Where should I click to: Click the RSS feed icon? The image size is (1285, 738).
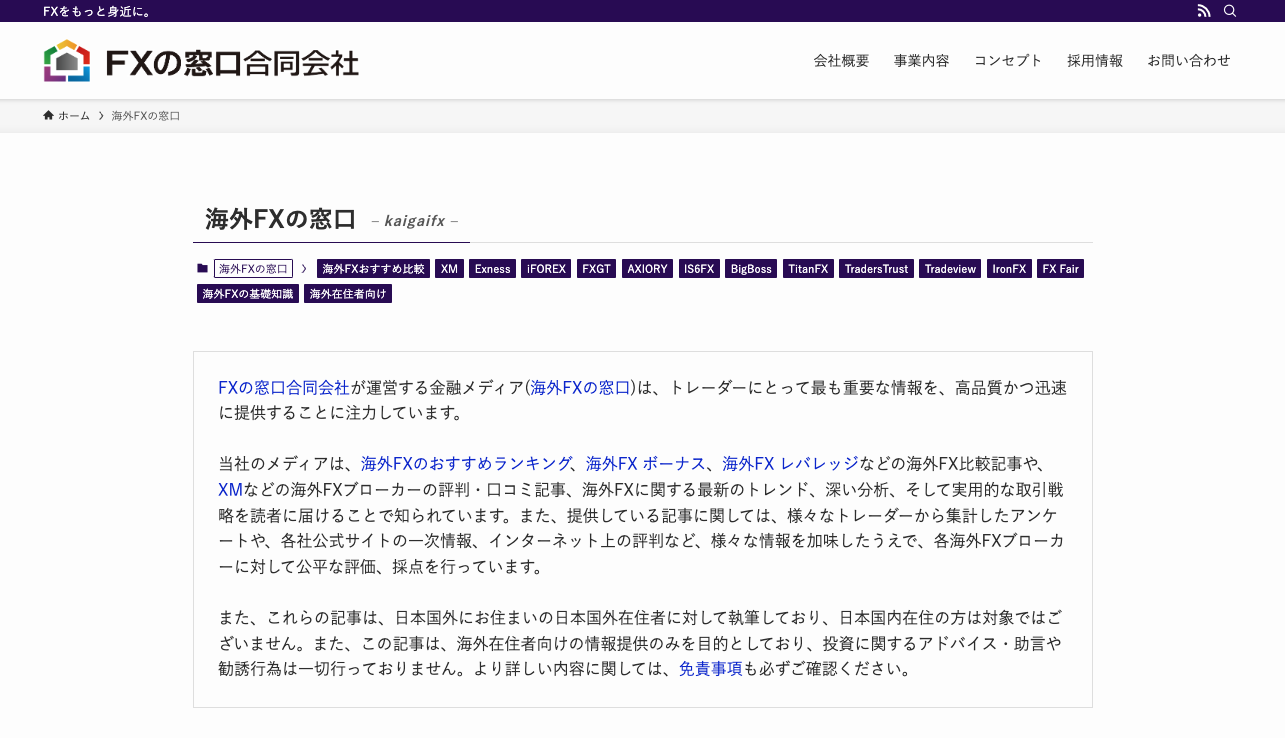[x=1204, y=11]
